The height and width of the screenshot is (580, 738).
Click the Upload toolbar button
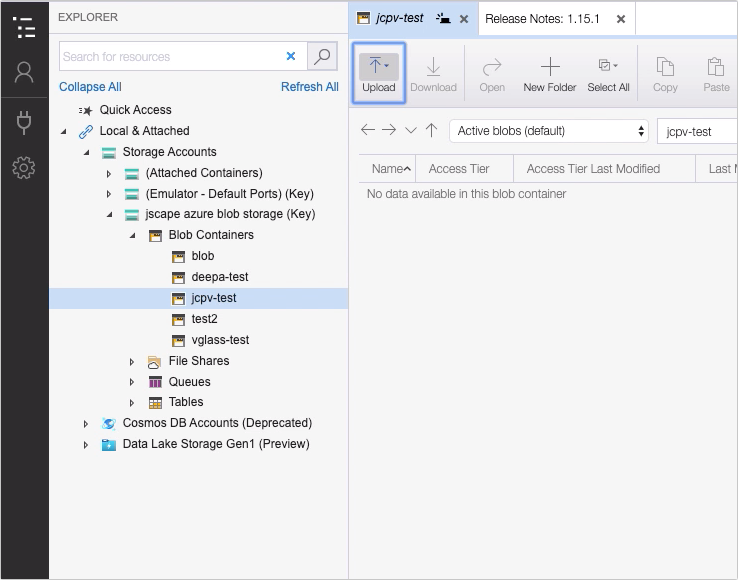378,74
